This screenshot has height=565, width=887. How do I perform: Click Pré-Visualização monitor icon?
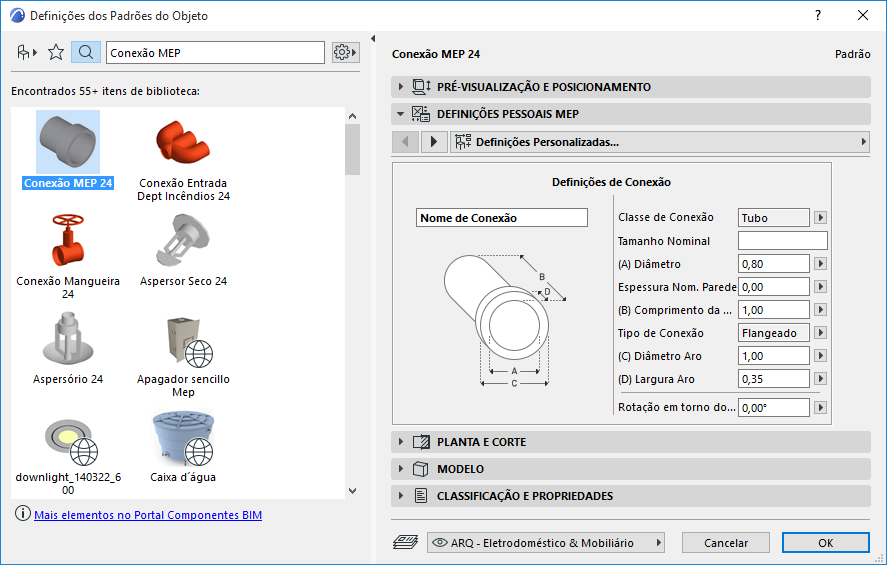coord(421,87)
